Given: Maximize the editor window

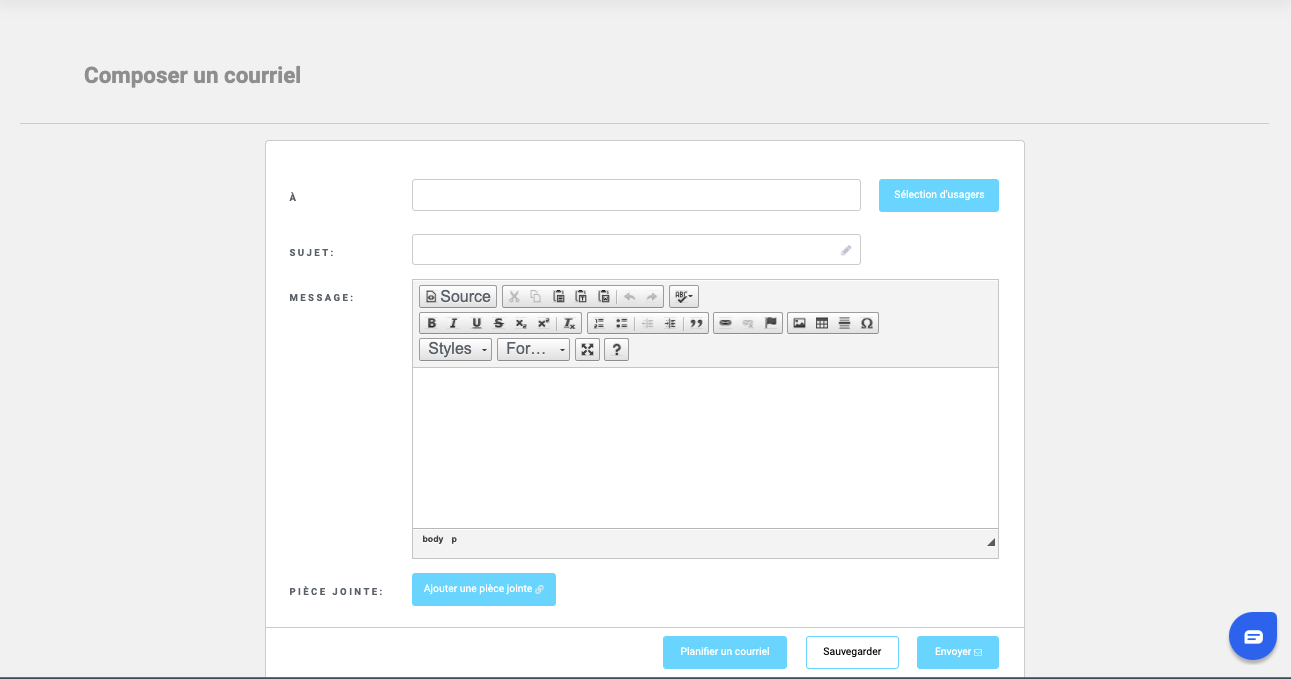Looking at the screenshot, I should click(x=587, y=349).
